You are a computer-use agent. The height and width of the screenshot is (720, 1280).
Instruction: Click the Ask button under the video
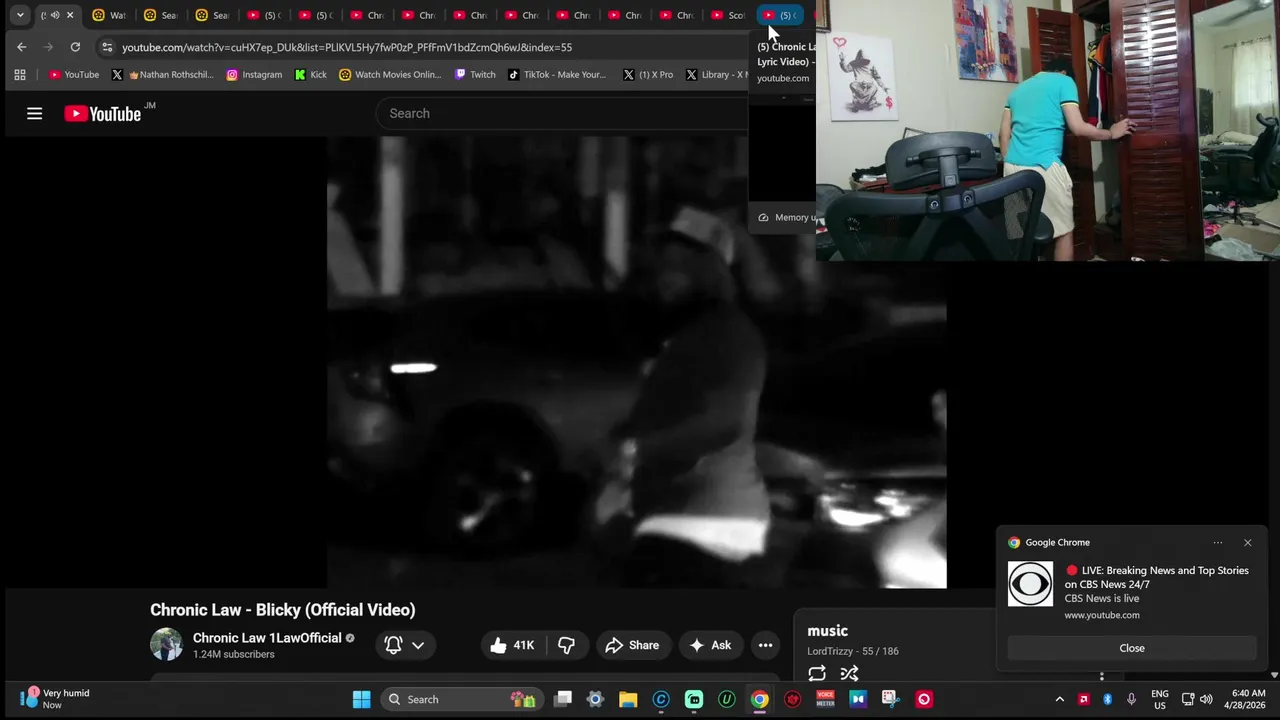(710, 645)
